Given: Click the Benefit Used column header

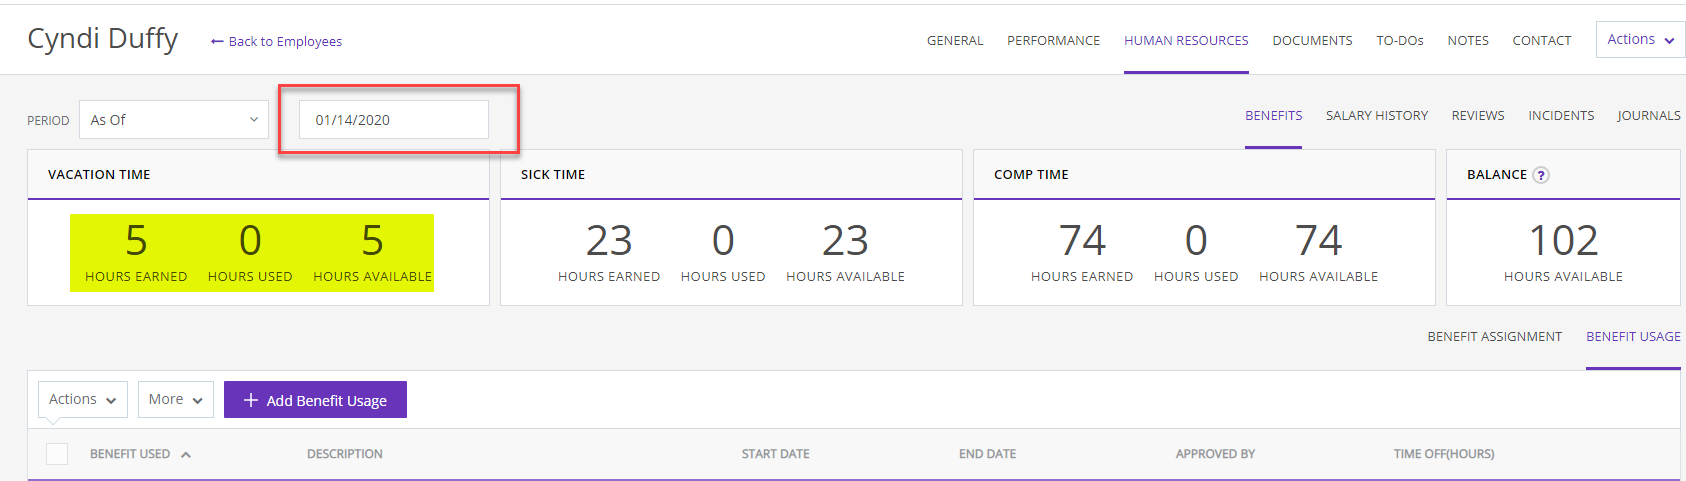Looking at the screenshot, I should click(130, 454).
